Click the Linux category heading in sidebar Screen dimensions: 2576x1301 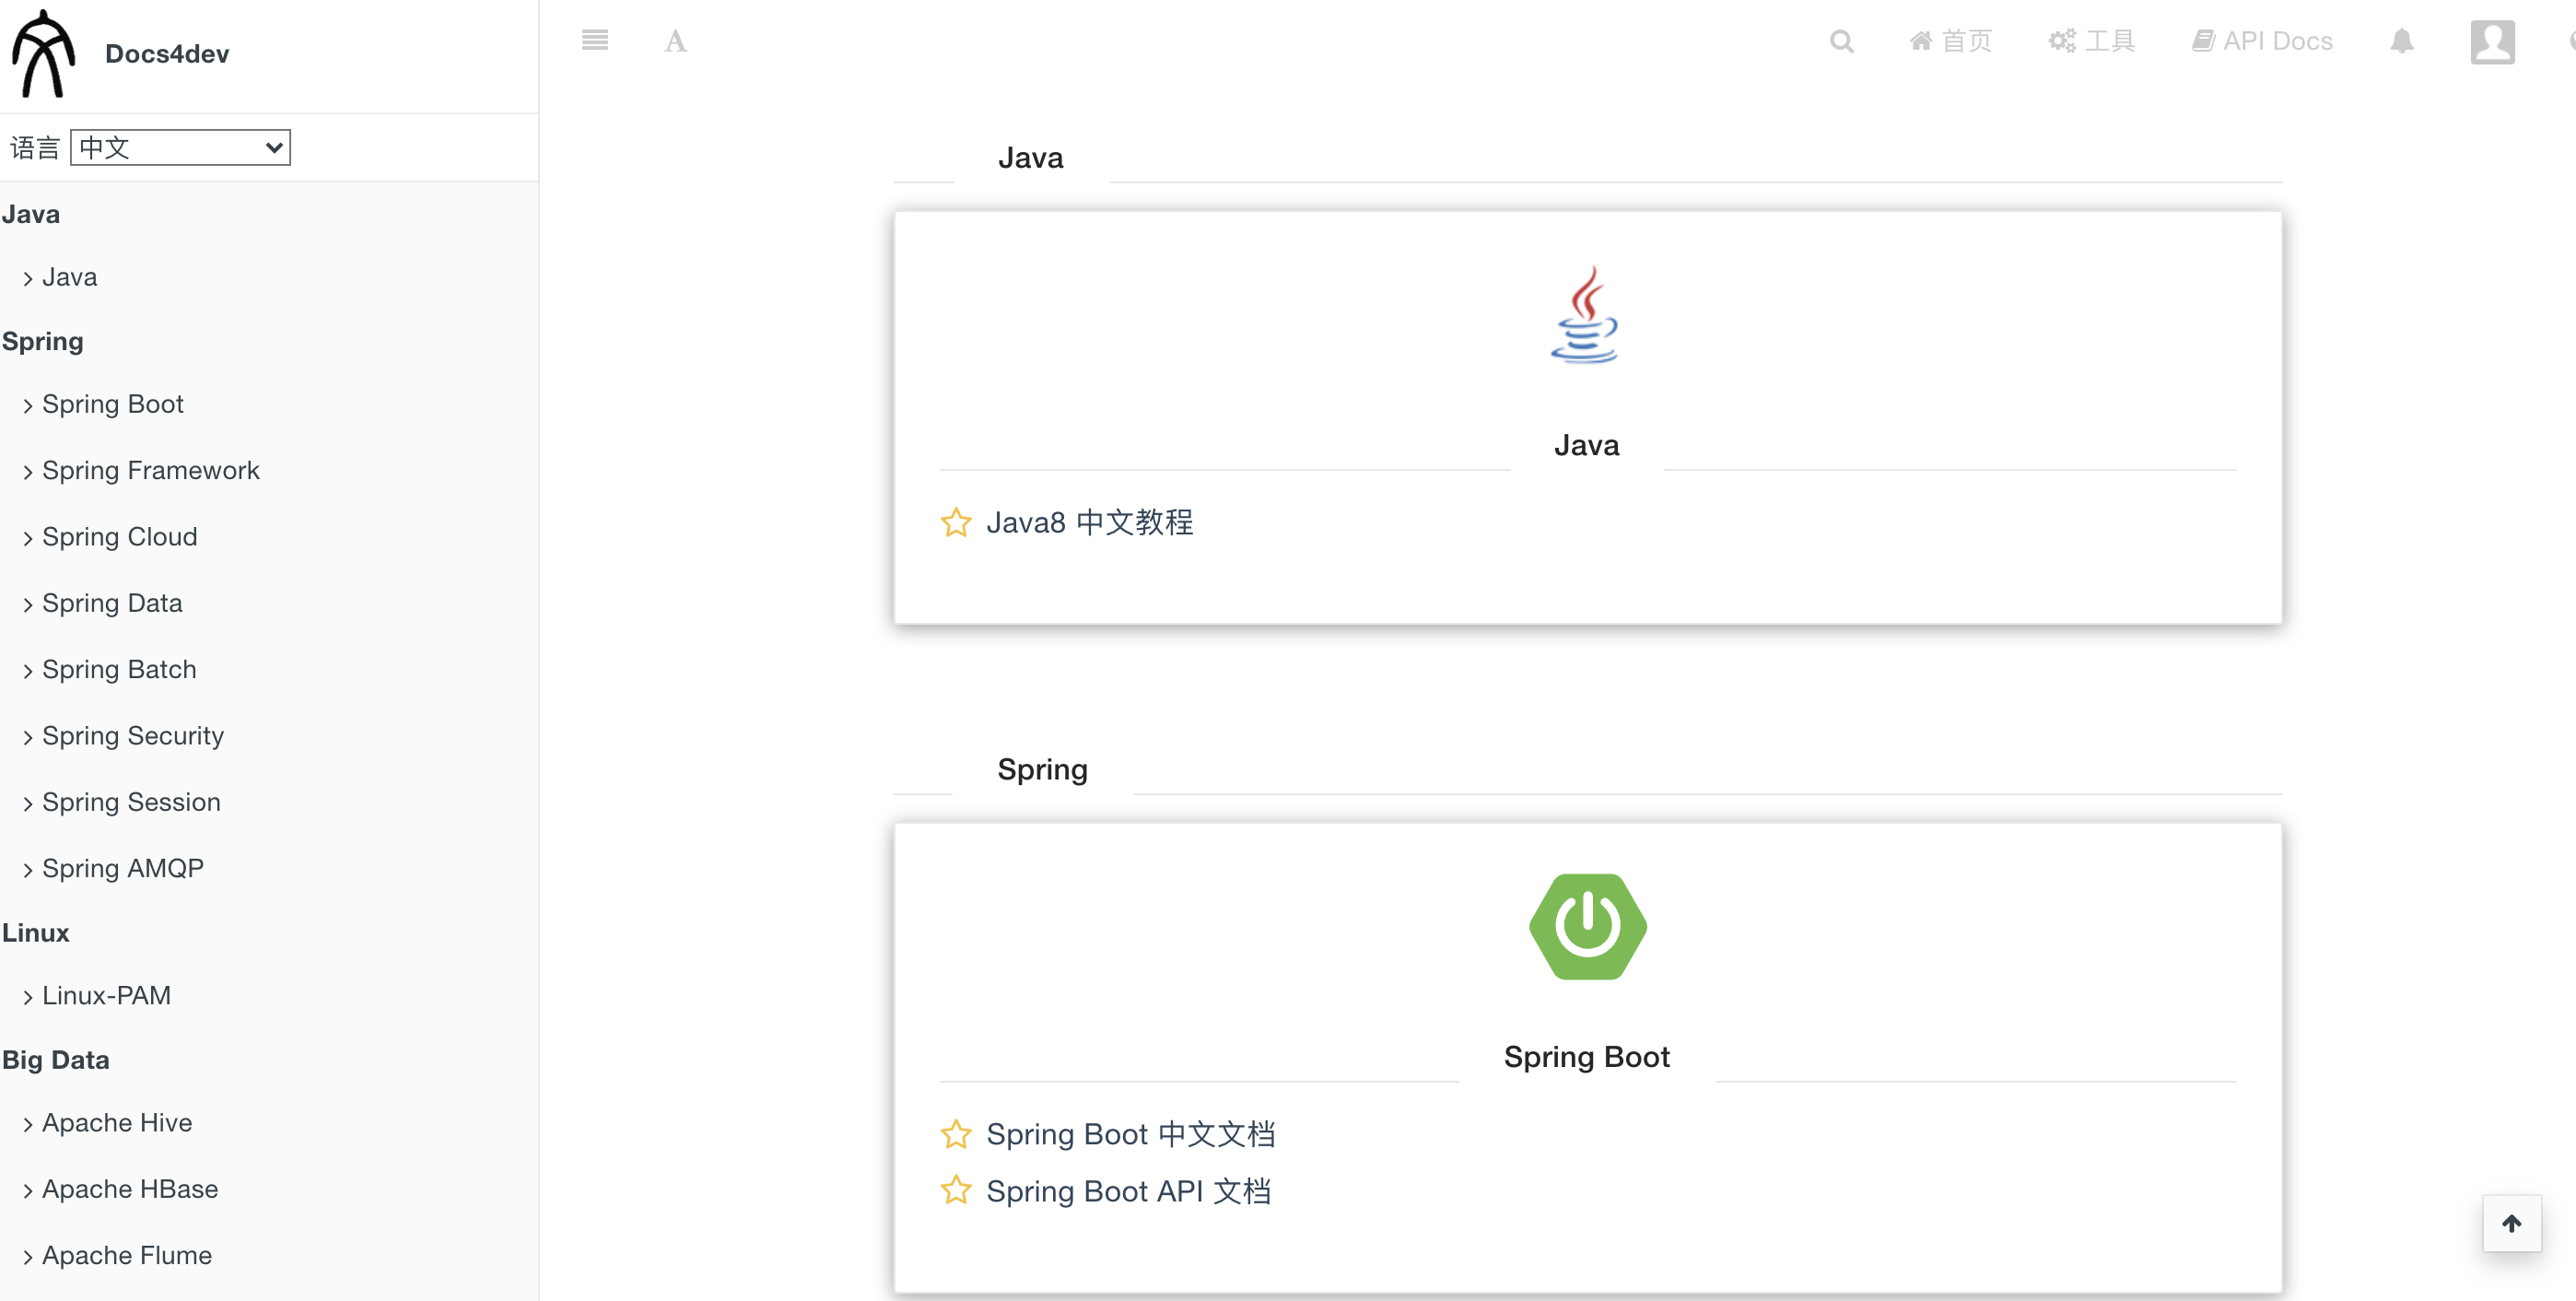[x=36, y=933]
